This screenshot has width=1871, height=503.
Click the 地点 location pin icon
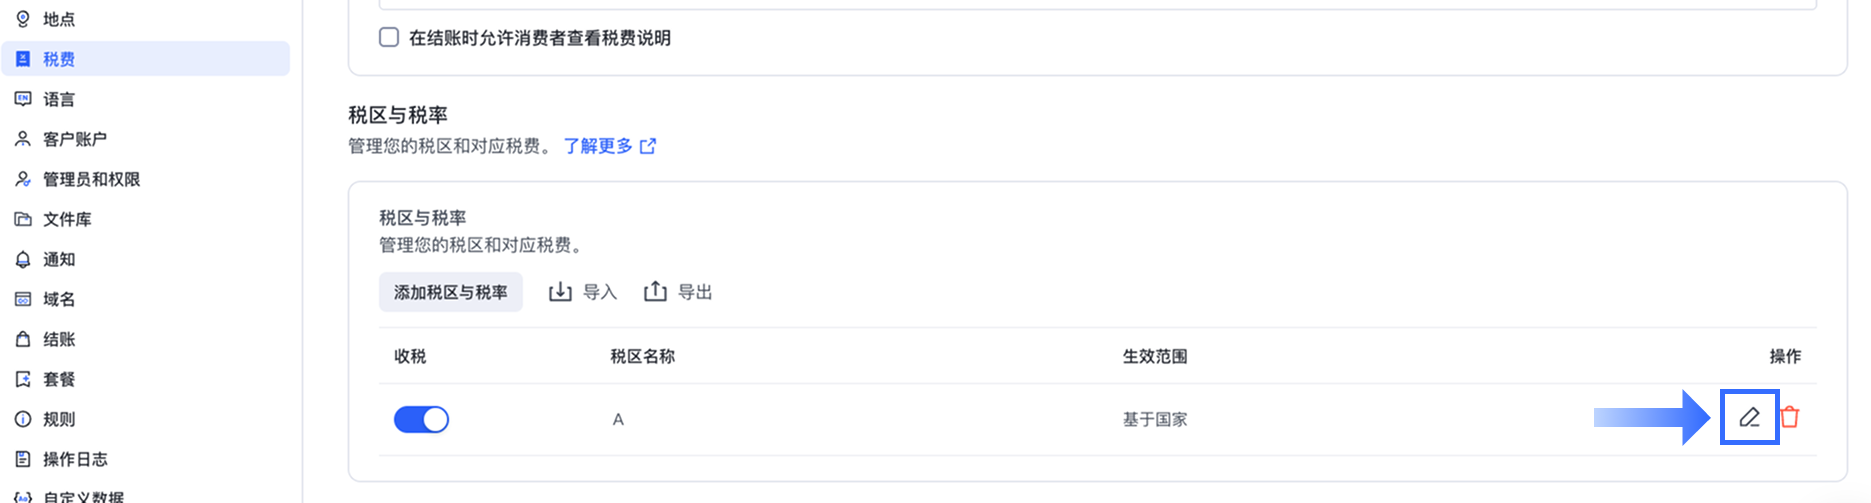click(23, 19)
